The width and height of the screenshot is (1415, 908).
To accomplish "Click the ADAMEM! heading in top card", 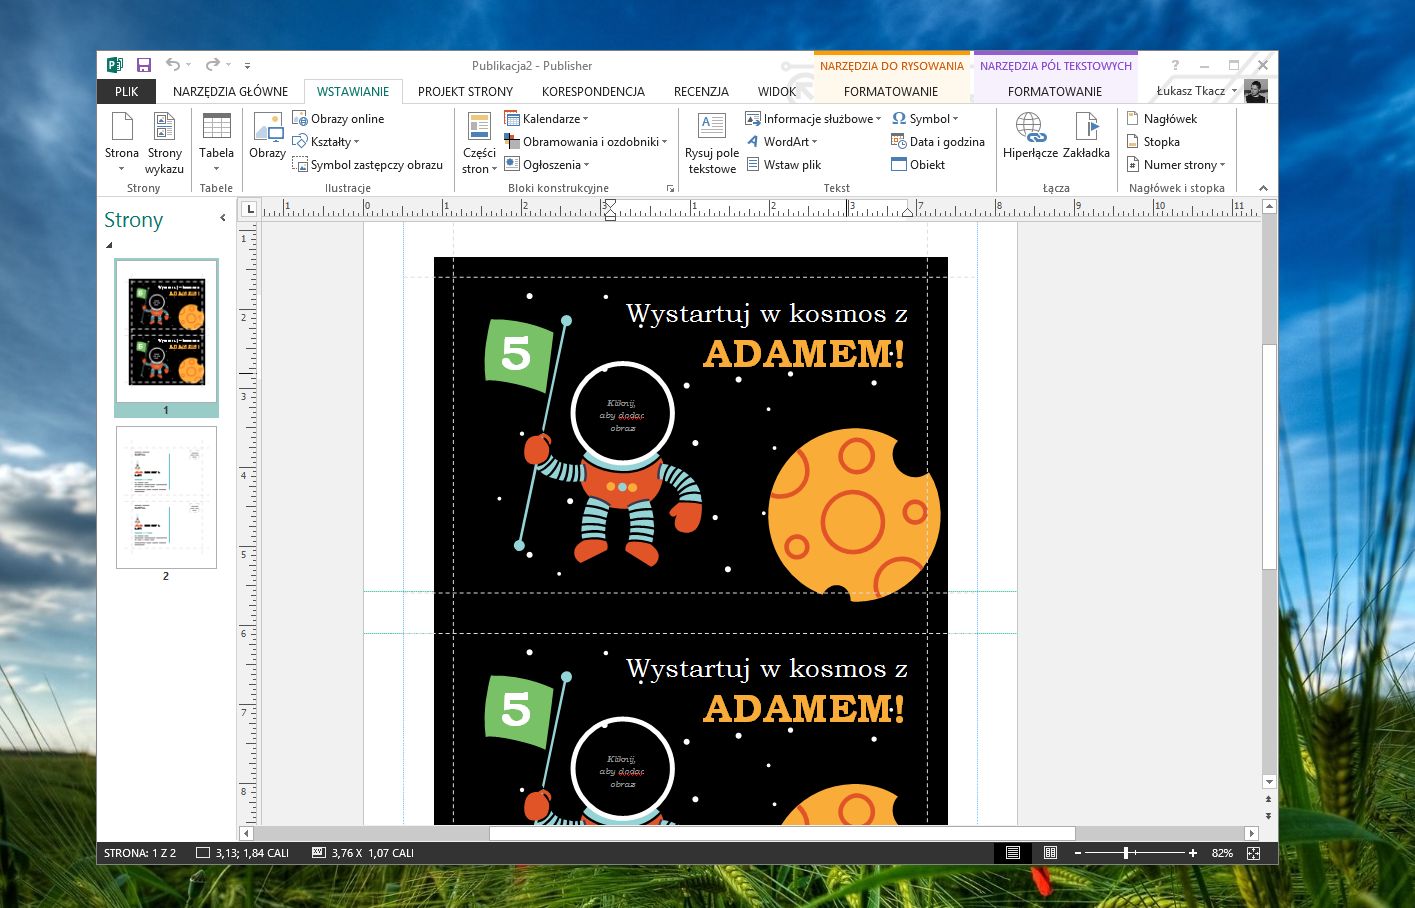I will click(x=804, y=354).
